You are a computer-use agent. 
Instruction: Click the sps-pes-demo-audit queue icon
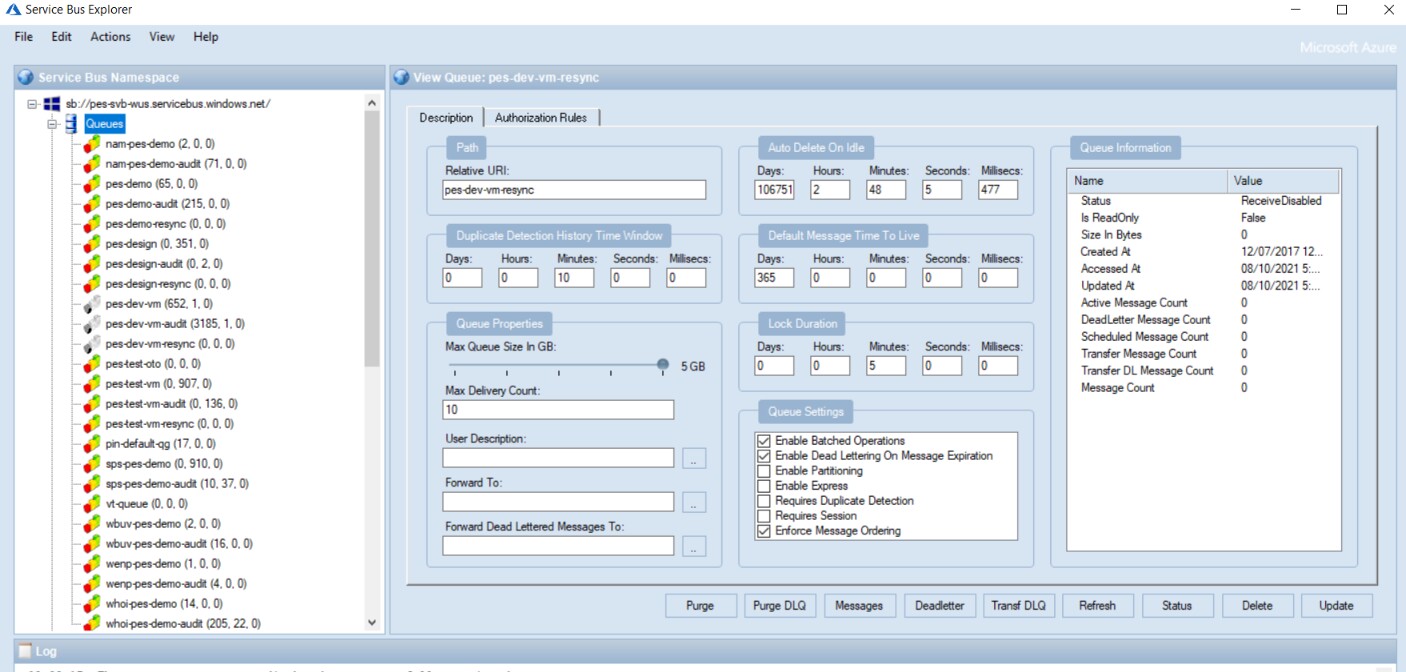91,484
